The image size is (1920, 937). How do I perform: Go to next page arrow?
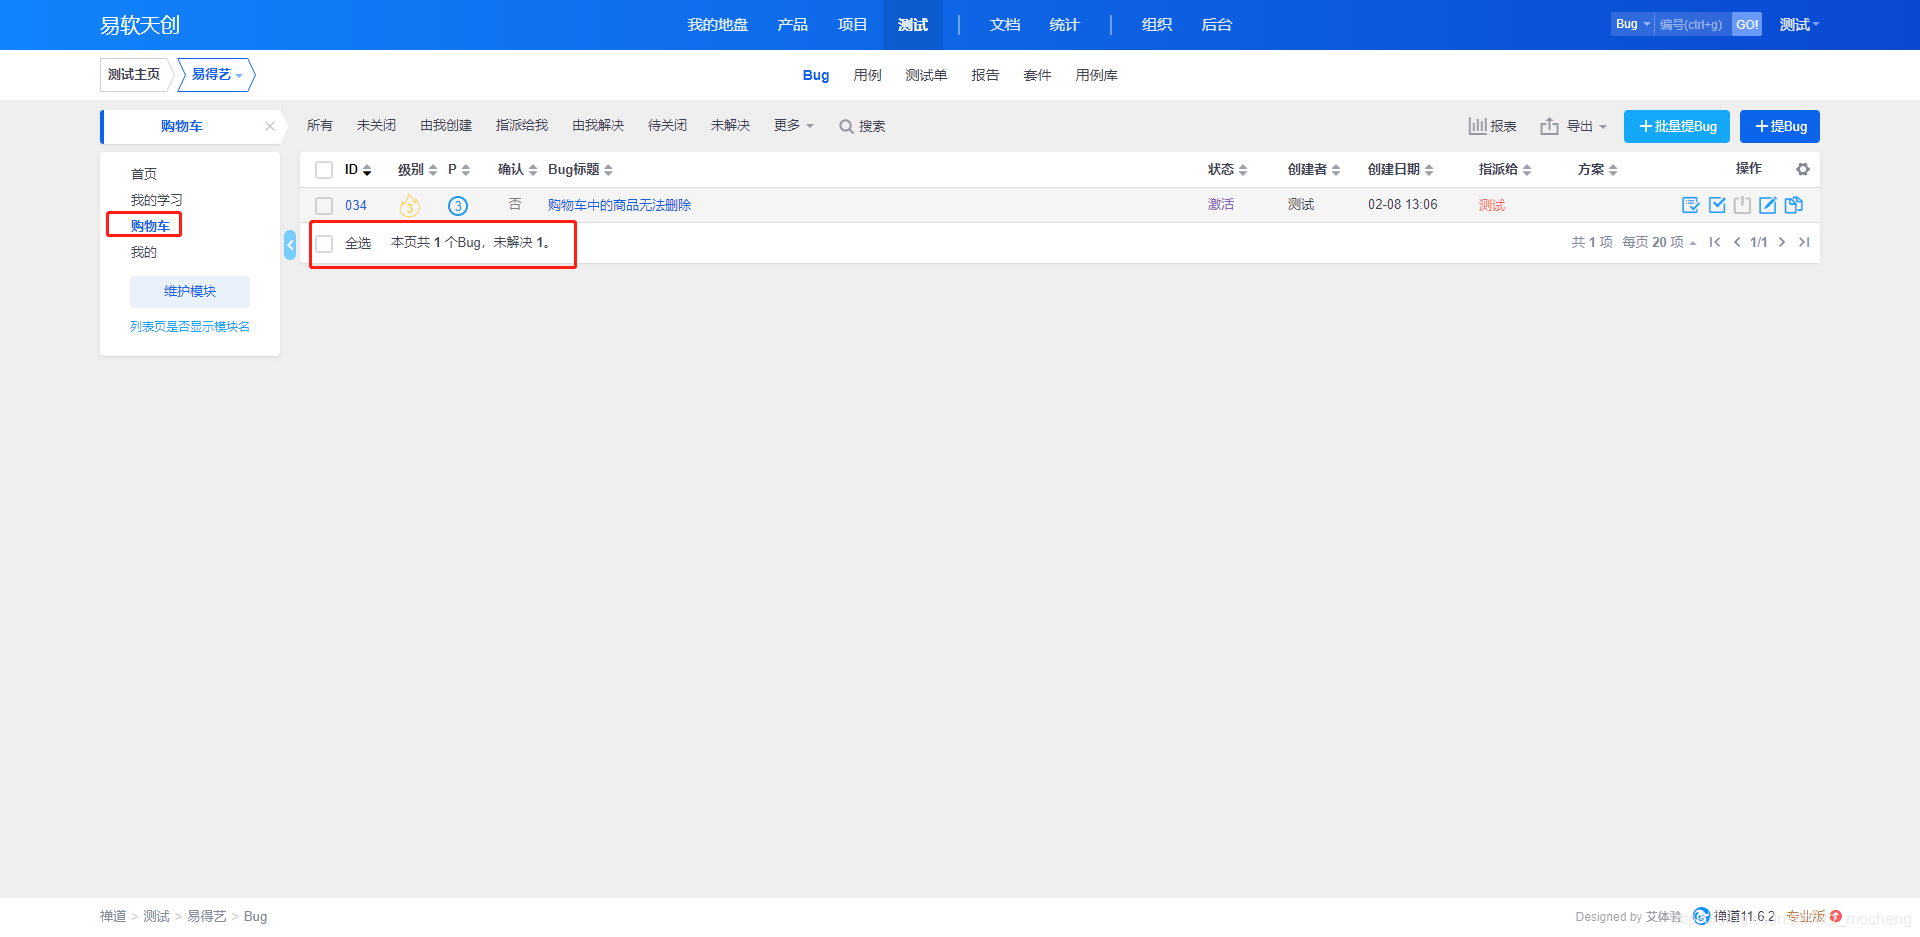click(1782, 242)
